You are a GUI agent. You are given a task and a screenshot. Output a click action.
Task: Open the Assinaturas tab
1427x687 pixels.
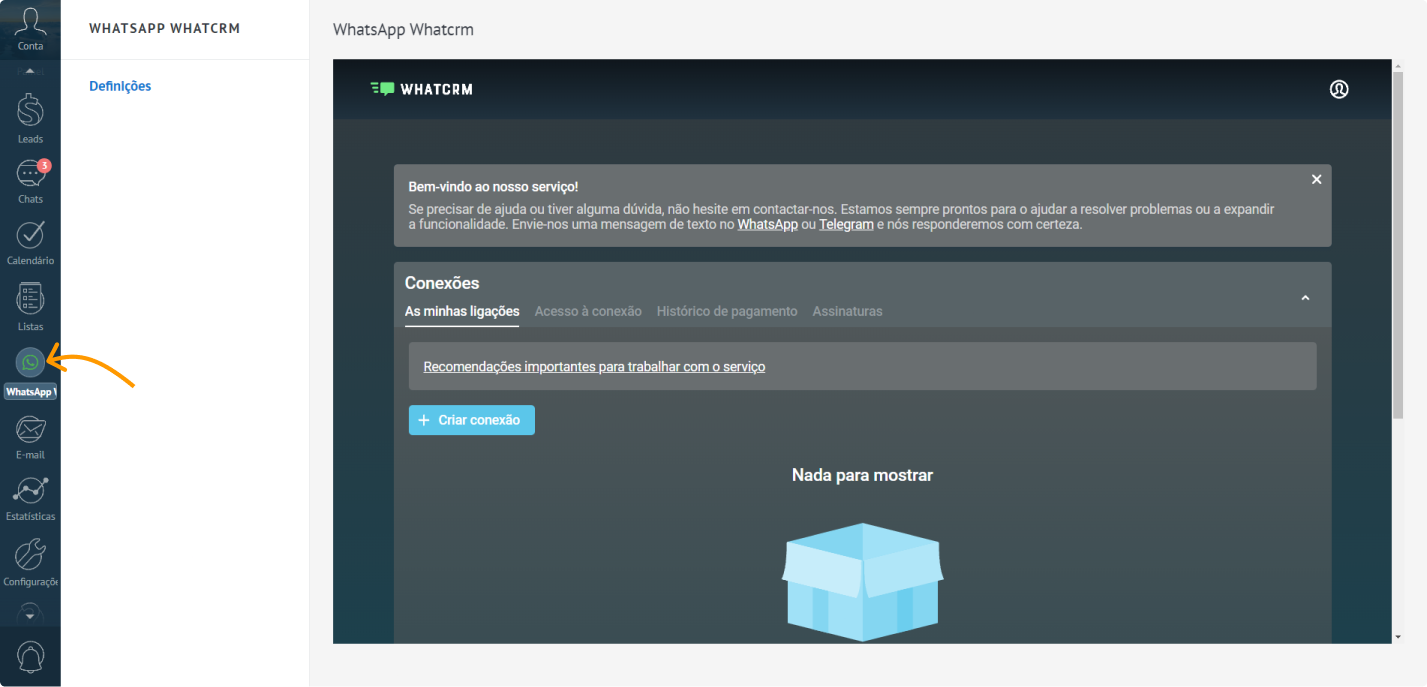[847, 311]
